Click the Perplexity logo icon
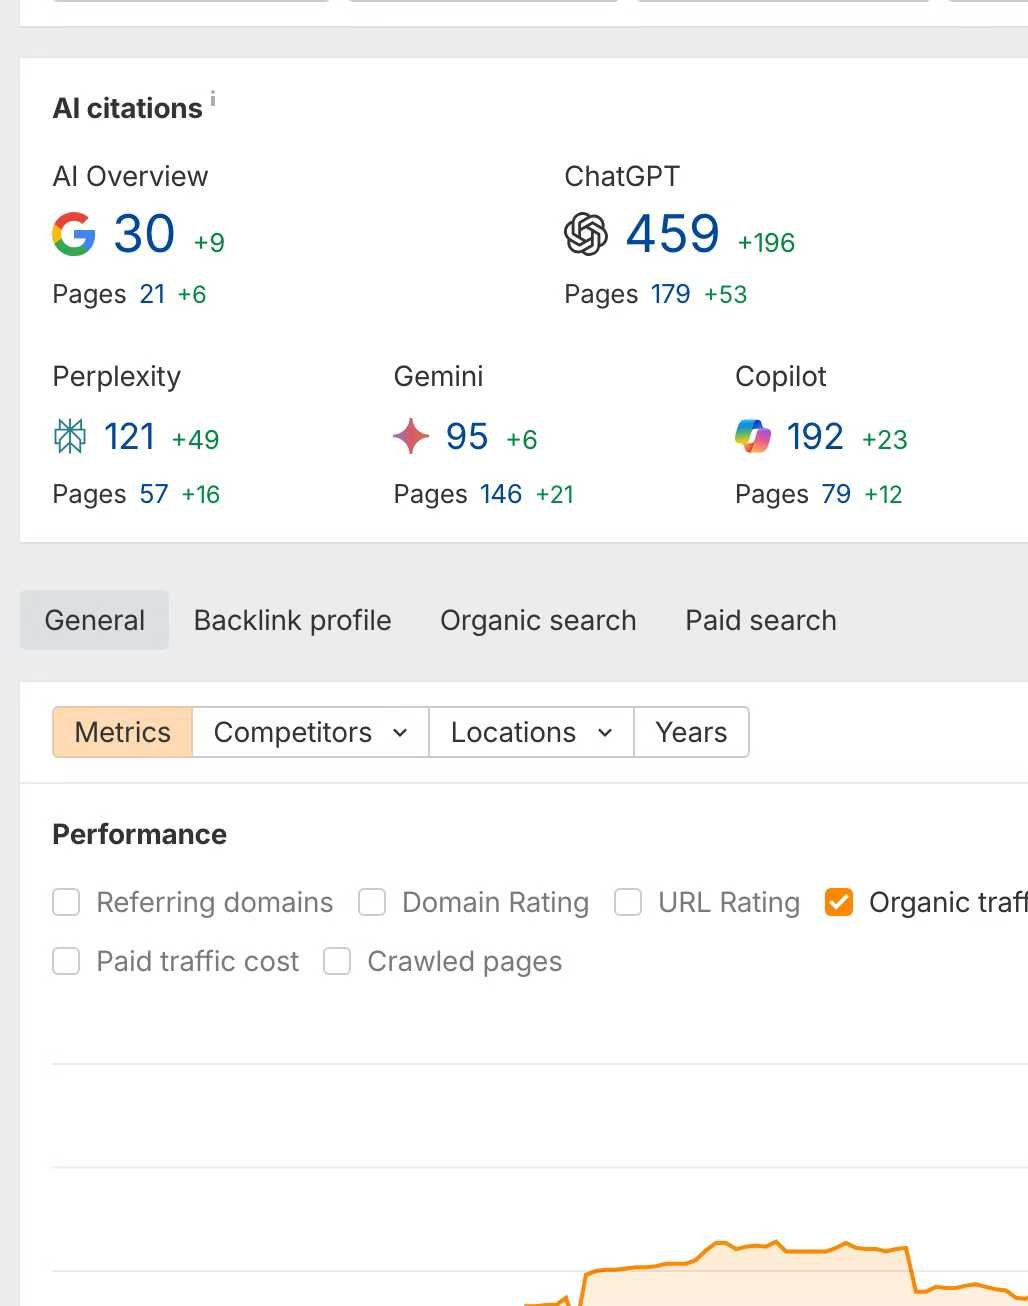The width and height of the screenshot is (1028, 1306). (x=70, y=437)
